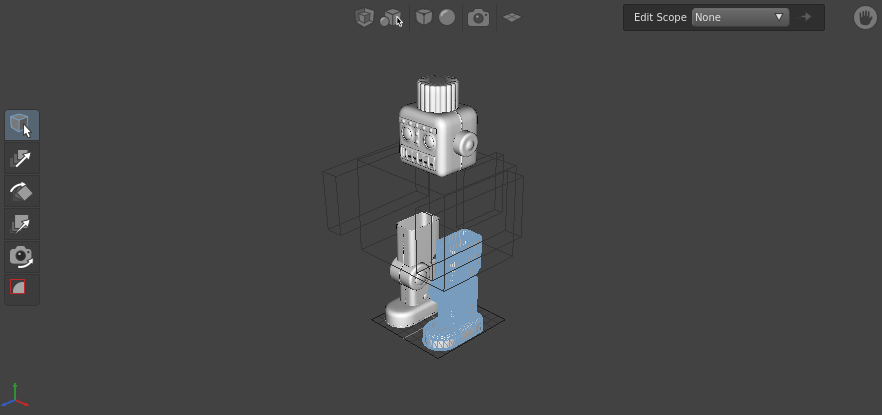Activate the Camera tool with rotate arrow
882x415 pixels.
[x=22, y=257]
